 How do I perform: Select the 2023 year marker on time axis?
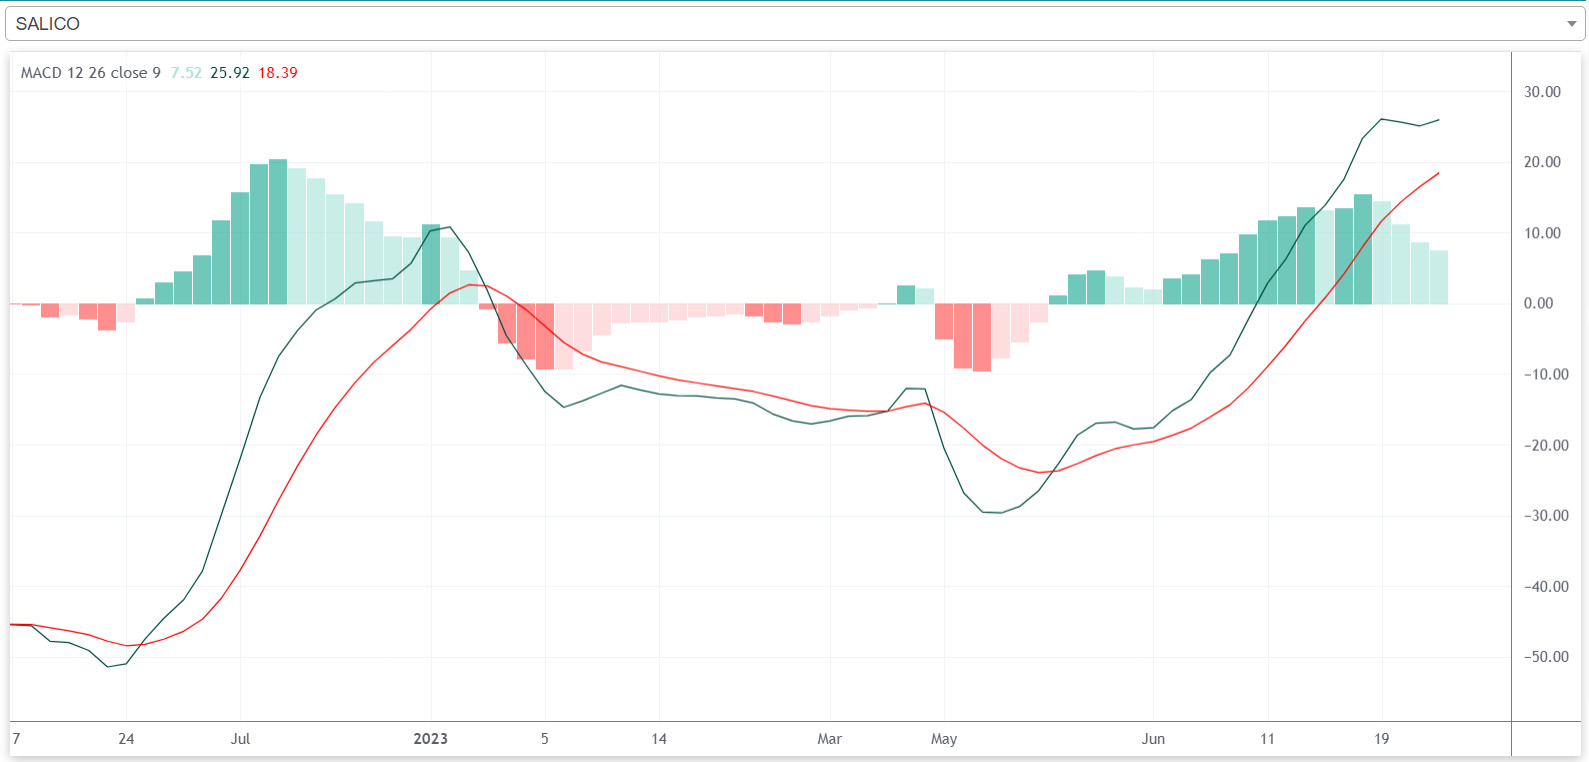(x=431, y=739)
